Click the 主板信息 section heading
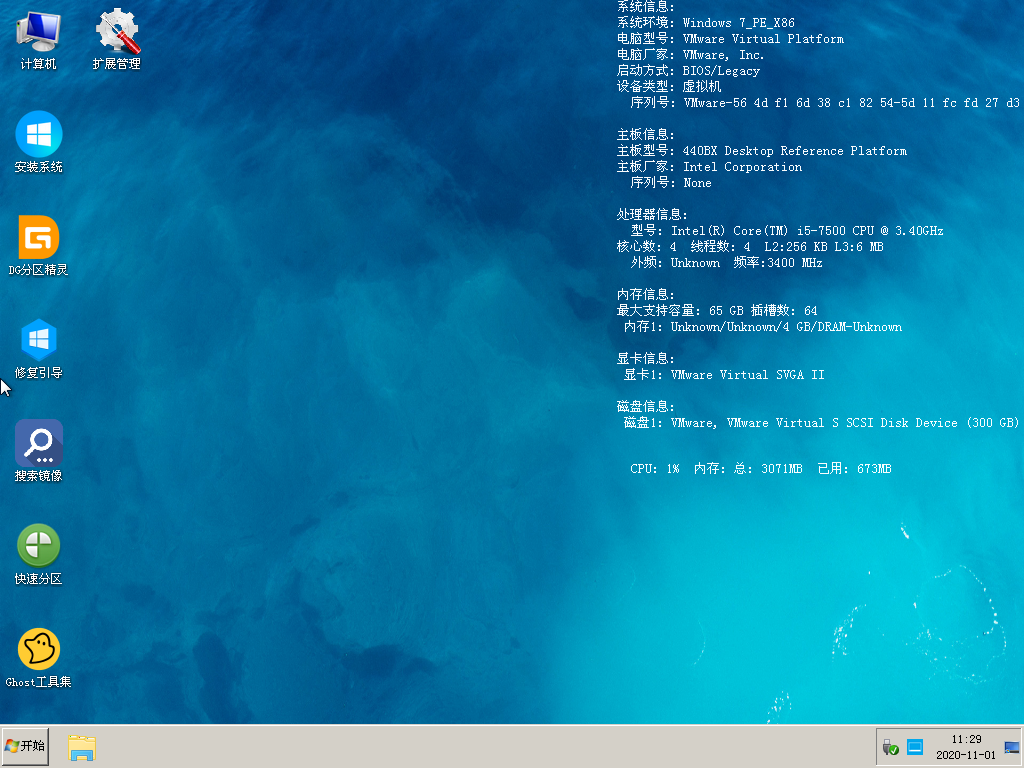 [645, 135]
